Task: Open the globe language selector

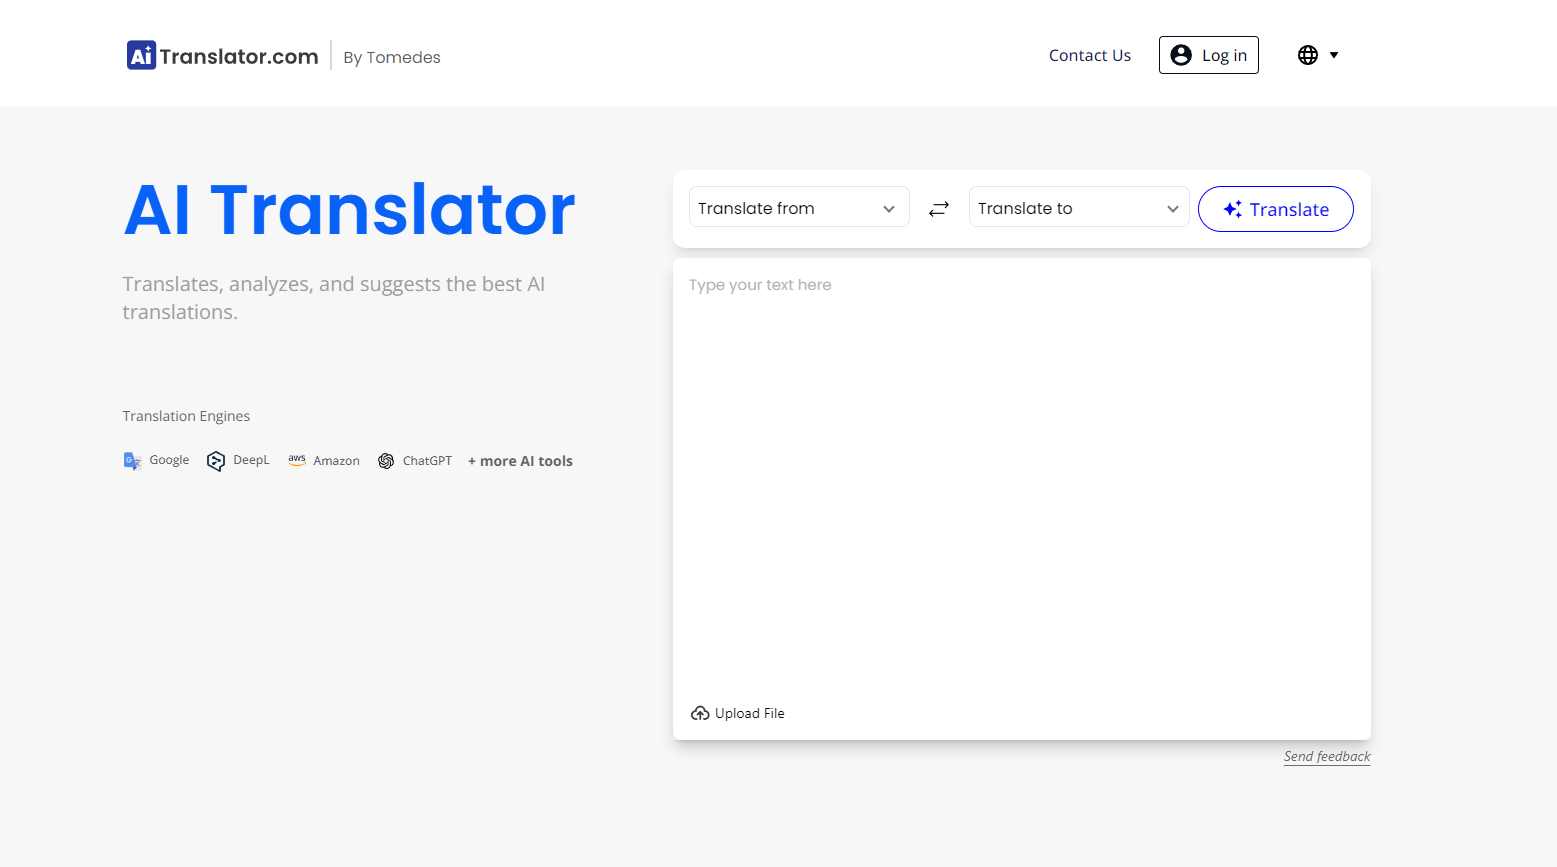Action: point(1307,55)
